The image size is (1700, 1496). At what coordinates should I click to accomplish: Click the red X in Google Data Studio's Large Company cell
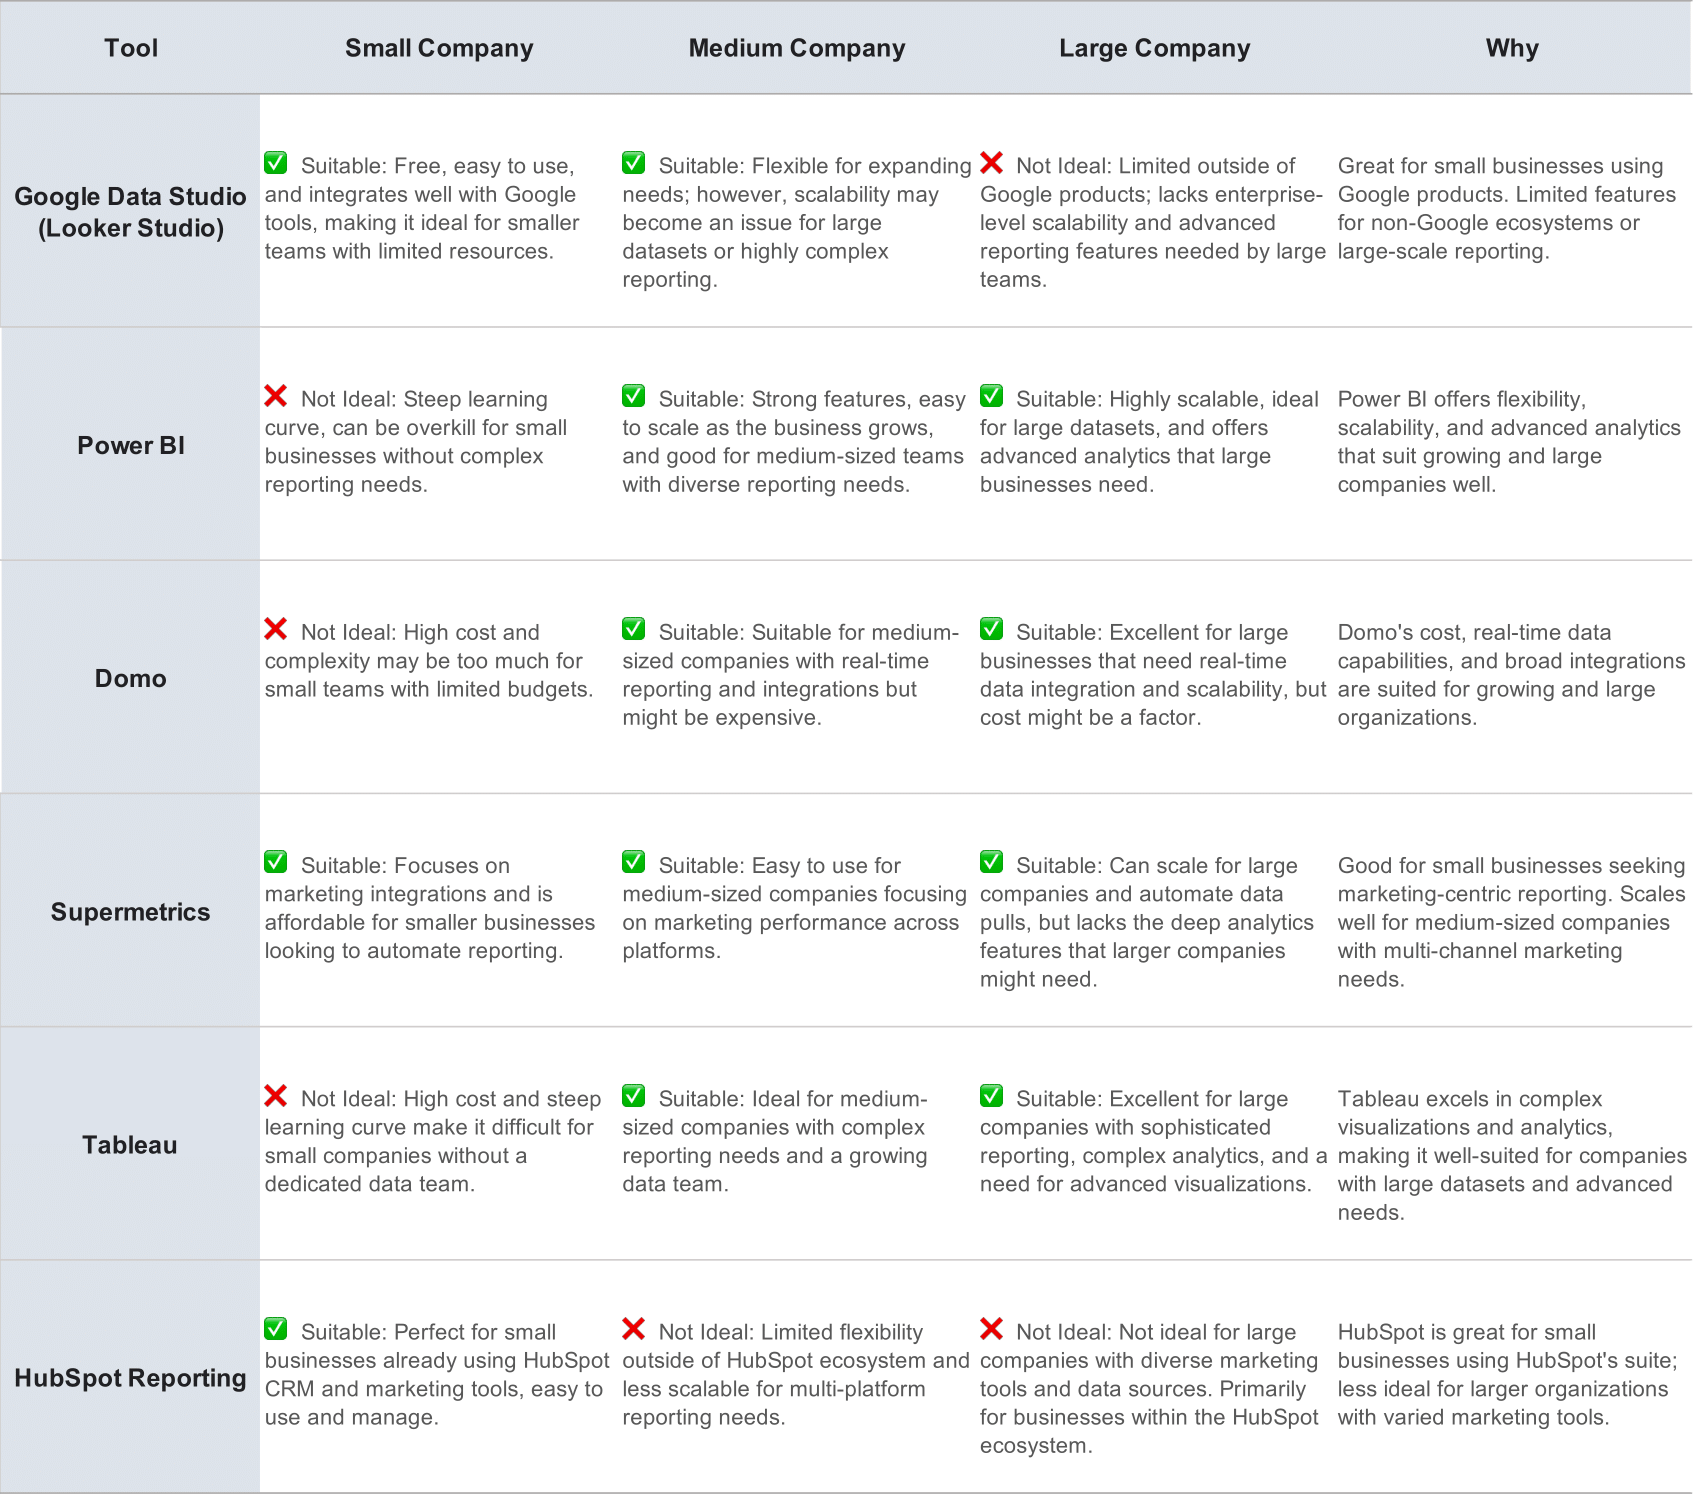pyautogui.click(x=991, y=163)
